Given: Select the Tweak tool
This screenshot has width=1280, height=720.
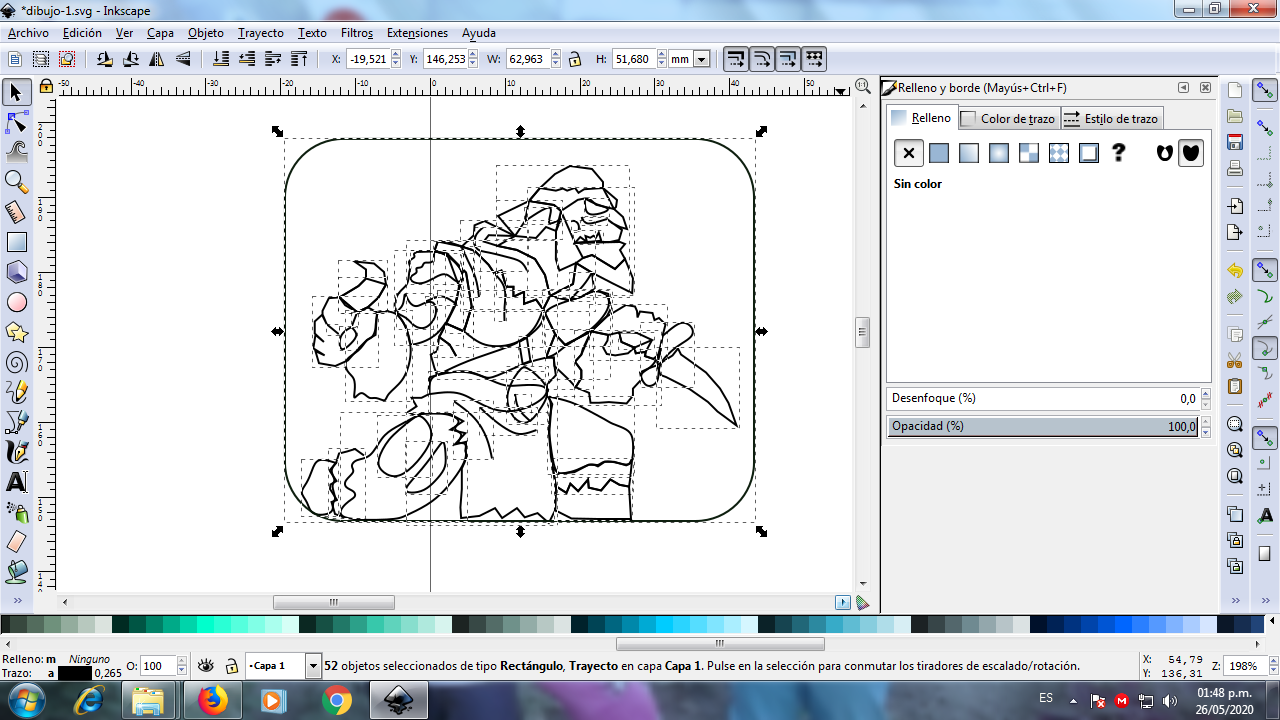Looking at the screenshot, I should tap(16, 152).
